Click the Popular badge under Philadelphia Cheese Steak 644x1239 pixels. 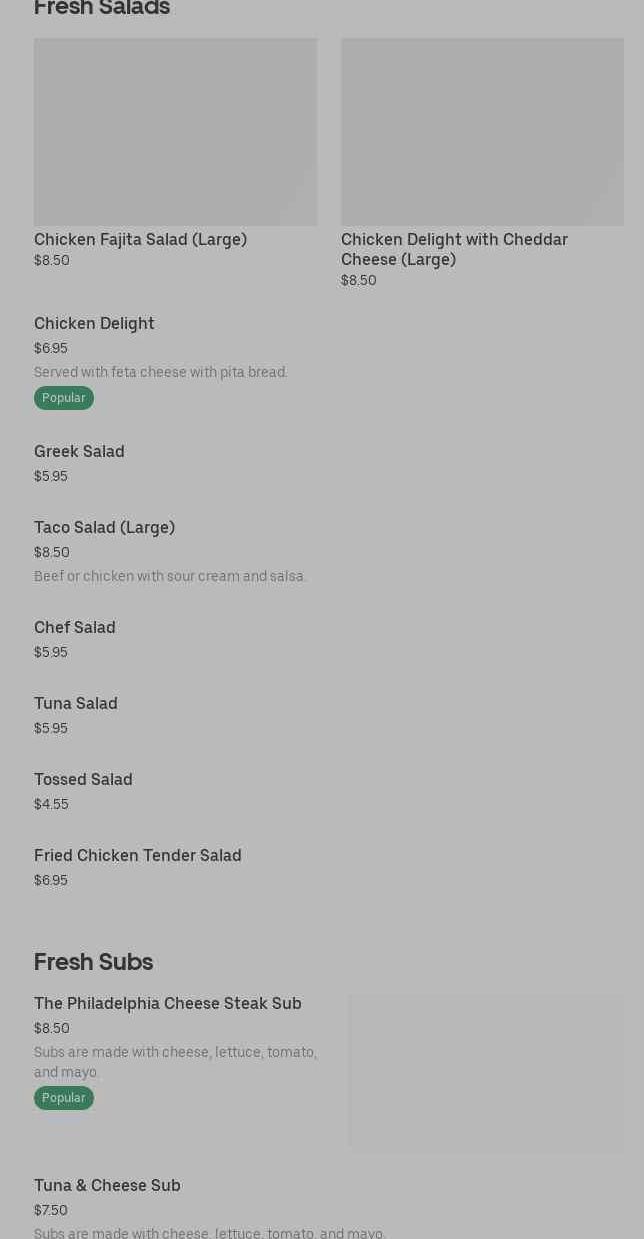(x=64, y=1098)
